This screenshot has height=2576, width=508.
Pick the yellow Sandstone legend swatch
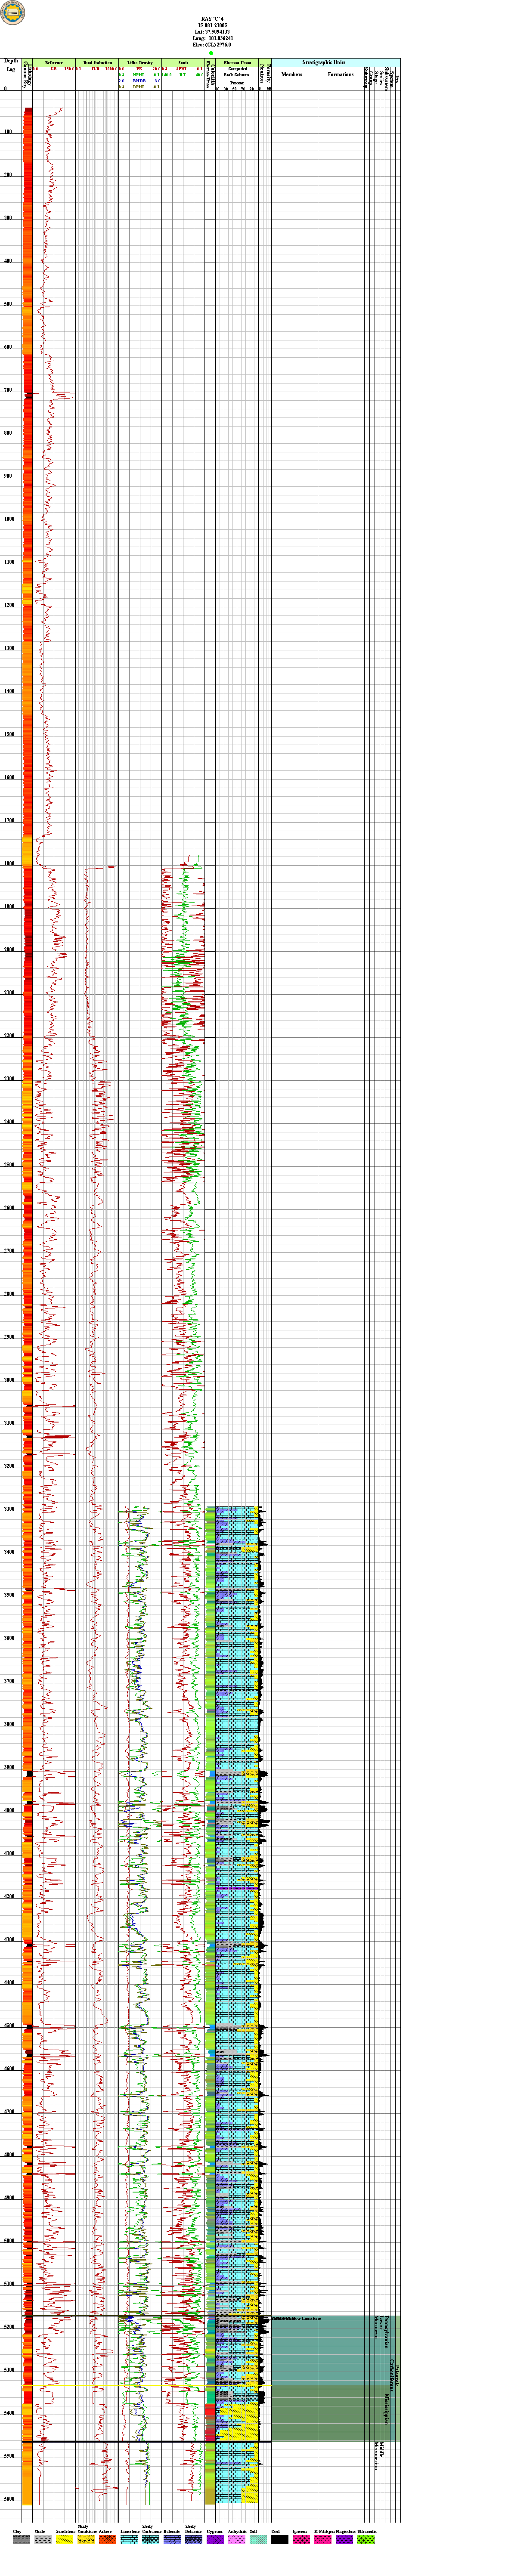[x=64, y=2539]
